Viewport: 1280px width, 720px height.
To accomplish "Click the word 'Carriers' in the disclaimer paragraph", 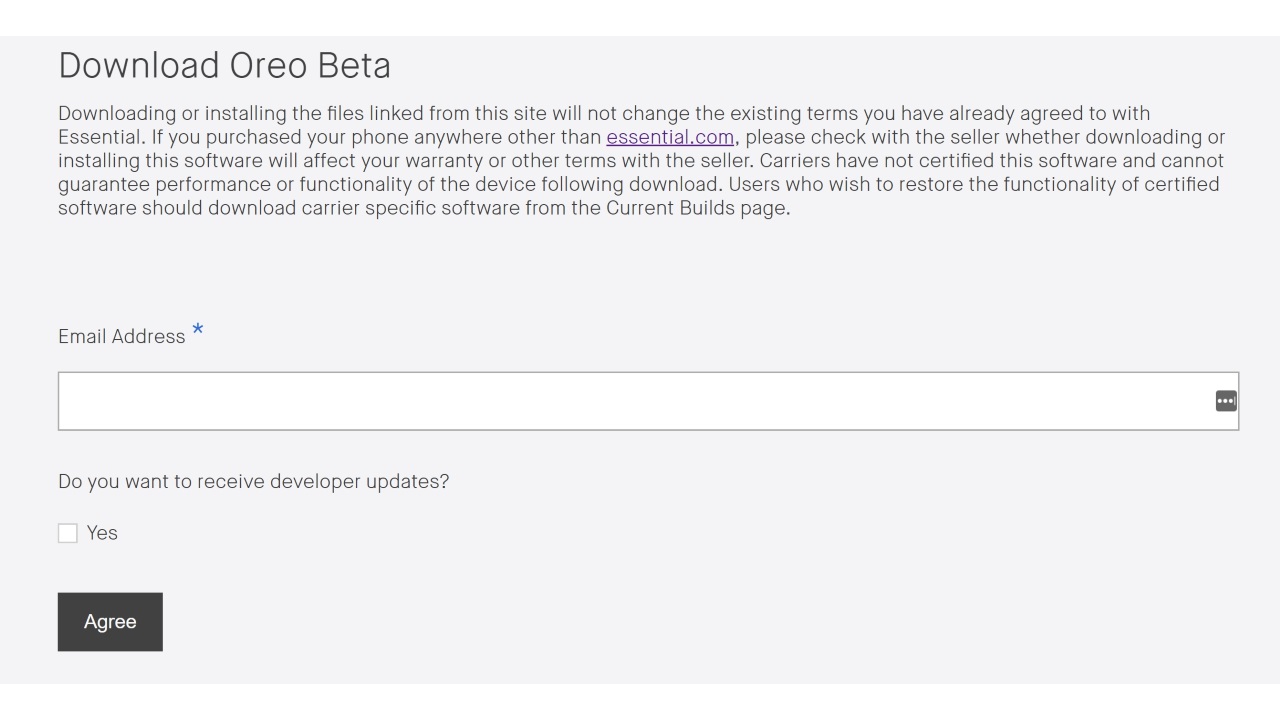I will 795,160.
